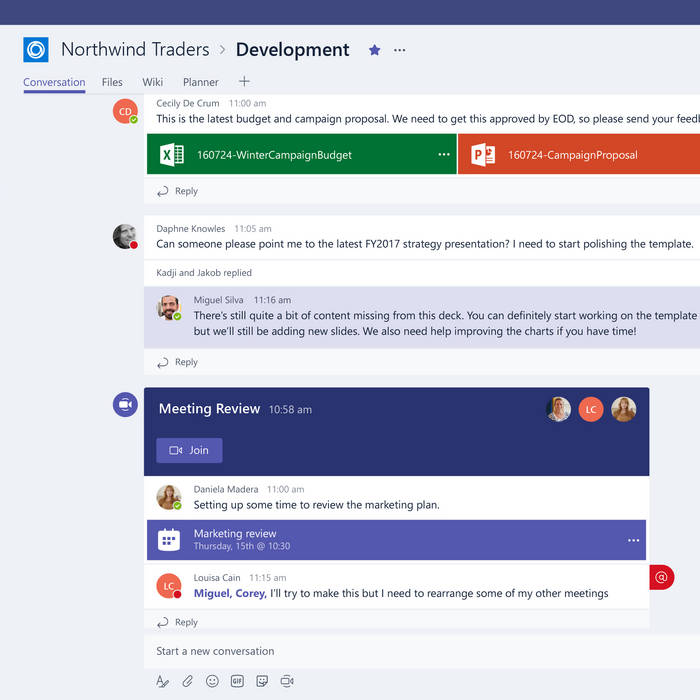This screenshot has width=700, height=700.
Task: Click the red @ mention indicator
Action: point(661,577)
